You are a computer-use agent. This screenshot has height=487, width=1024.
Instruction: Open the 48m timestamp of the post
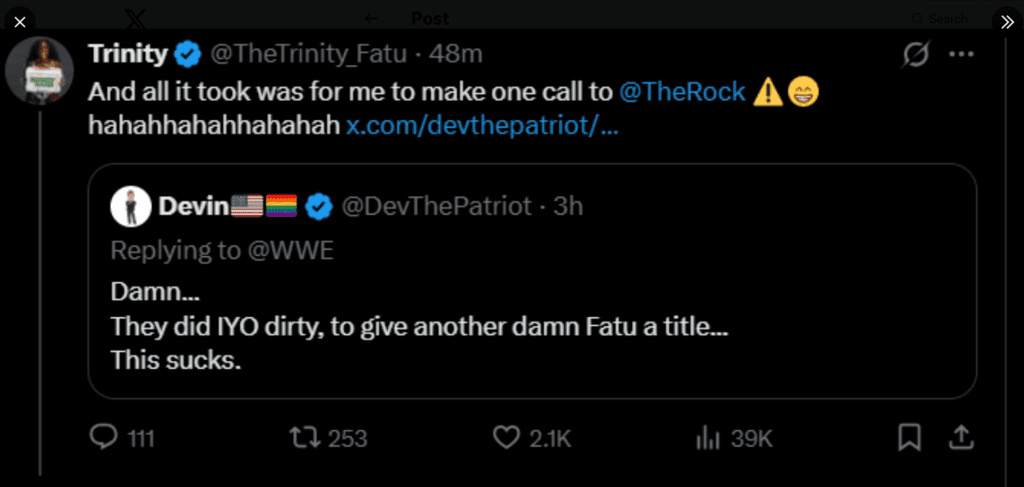(461, 53)
